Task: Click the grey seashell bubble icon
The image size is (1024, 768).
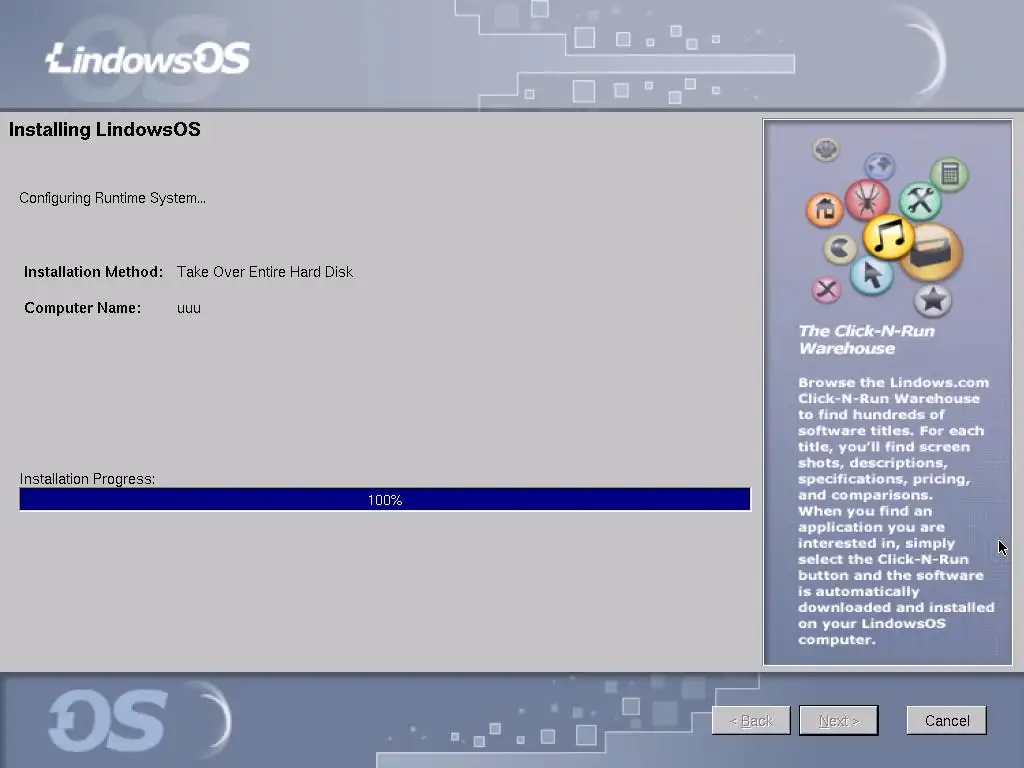Action: pos(826,150)
